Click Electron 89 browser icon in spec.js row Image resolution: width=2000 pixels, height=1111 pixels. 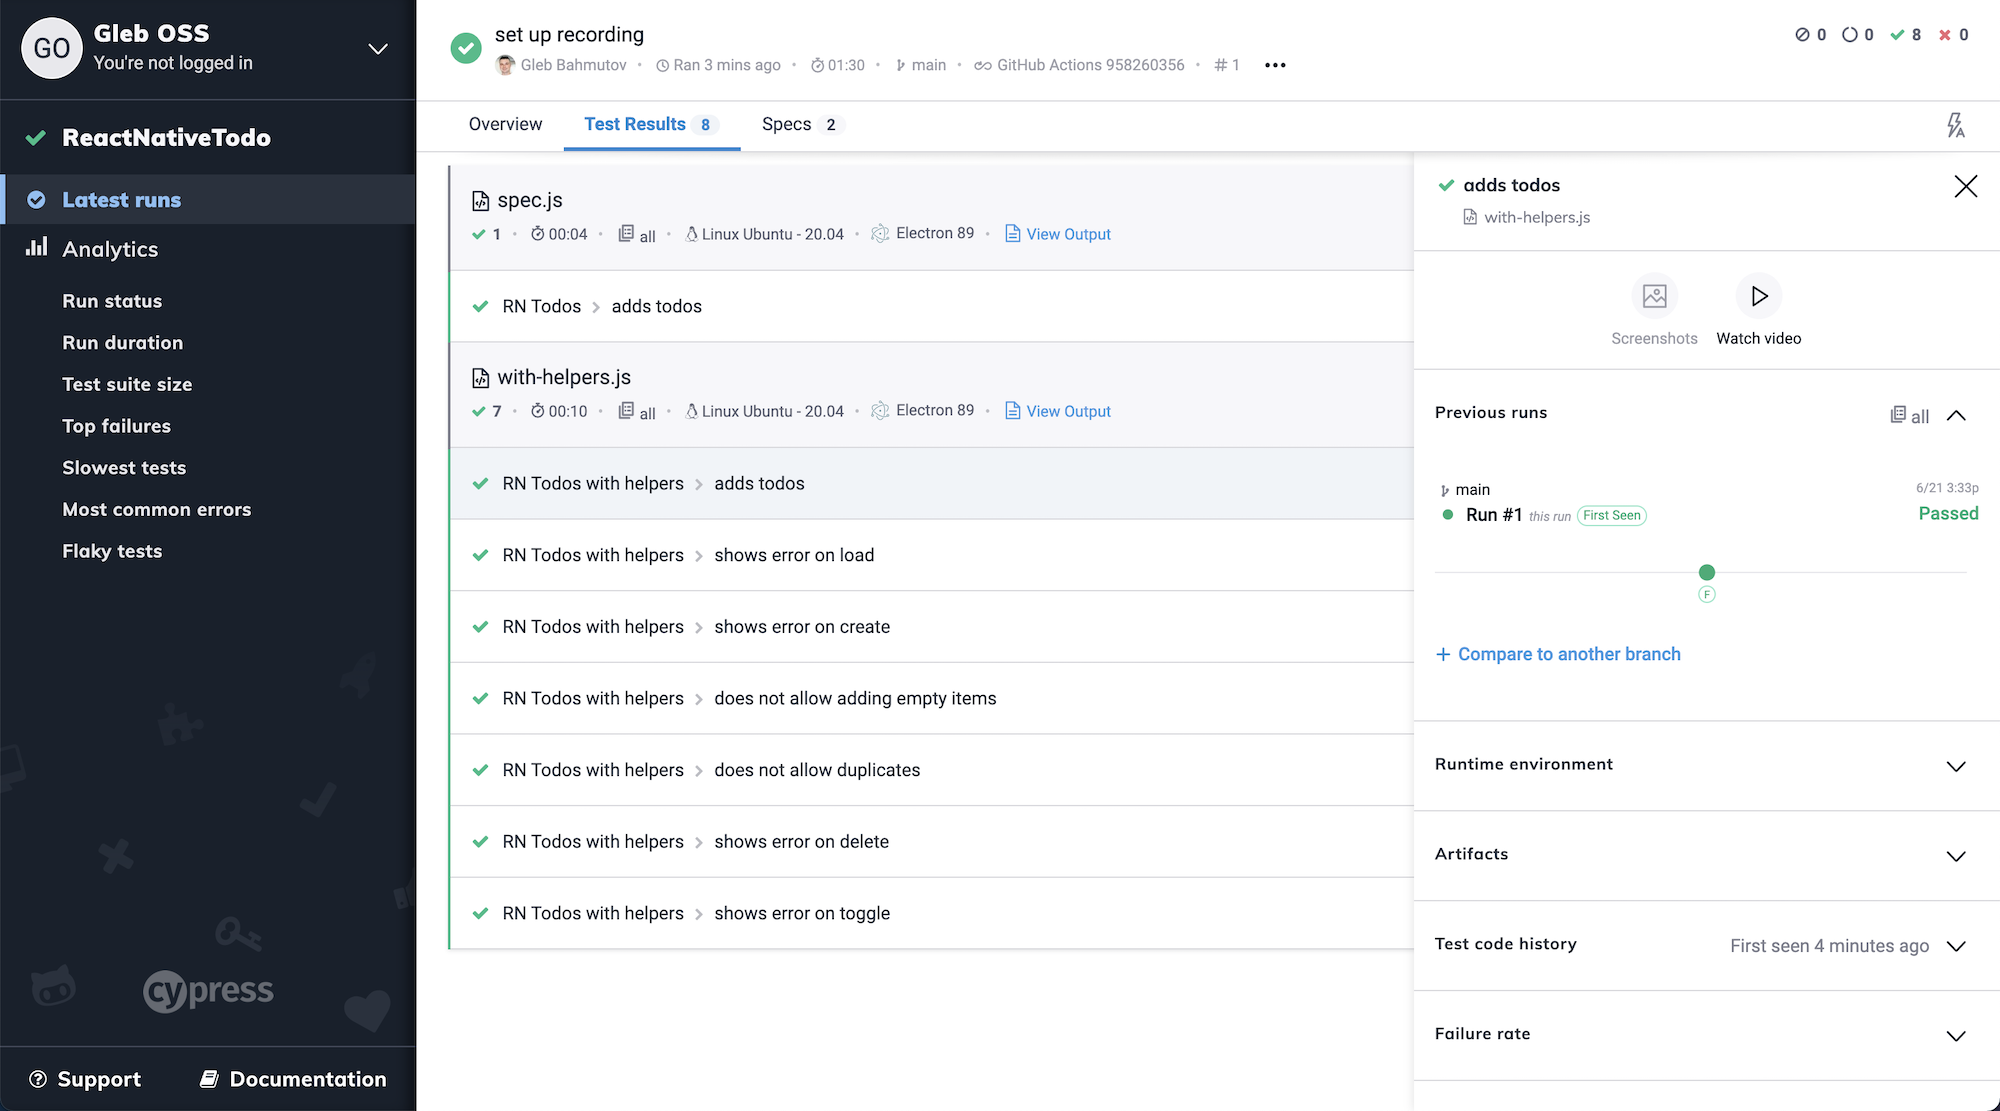pos(880,233)
